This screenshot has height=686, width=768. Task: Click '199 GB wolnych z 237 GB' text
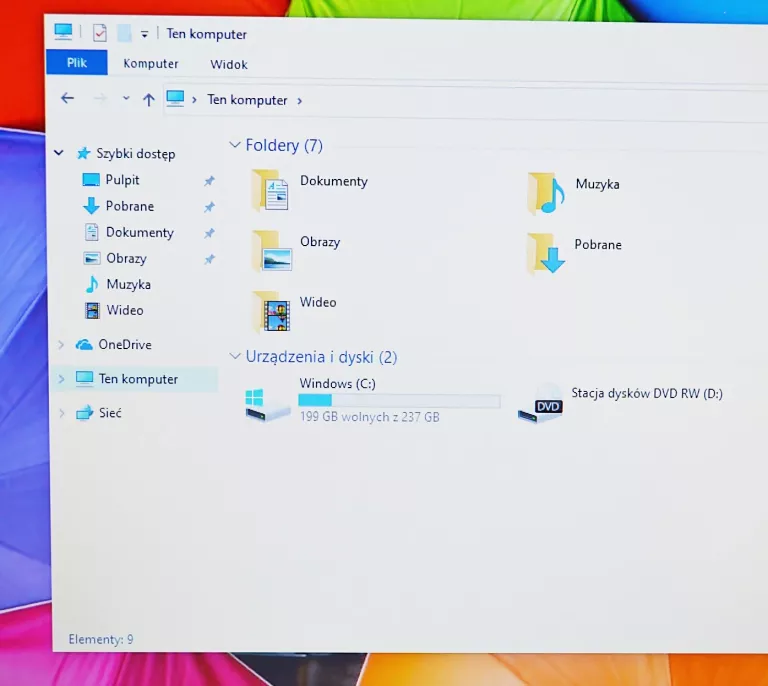370,417
